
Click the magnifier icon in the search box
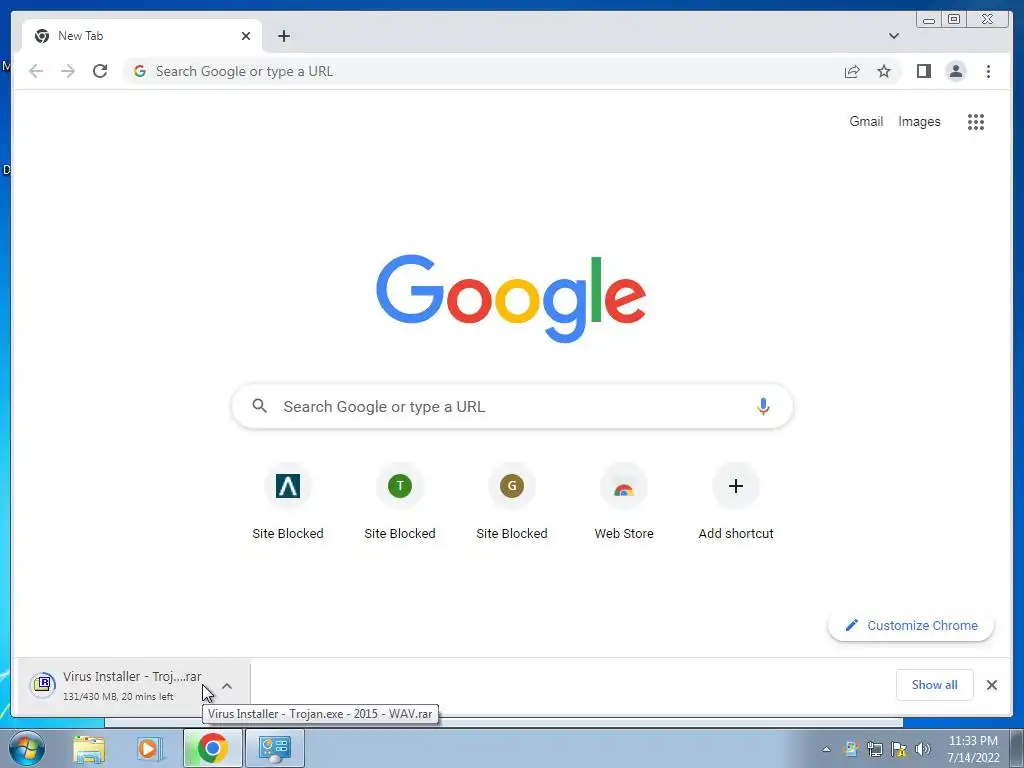[x=259, y=406]
